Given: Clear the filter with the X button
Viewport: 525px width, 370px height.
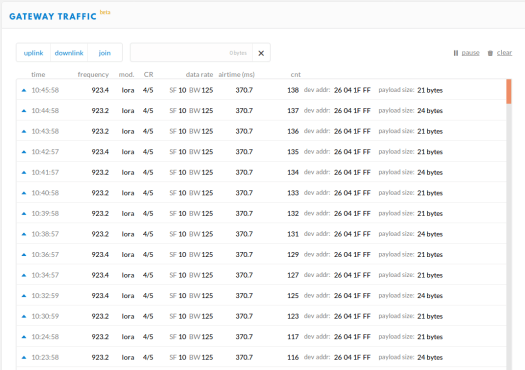Looking at the screenshot, I should (261, 53).
